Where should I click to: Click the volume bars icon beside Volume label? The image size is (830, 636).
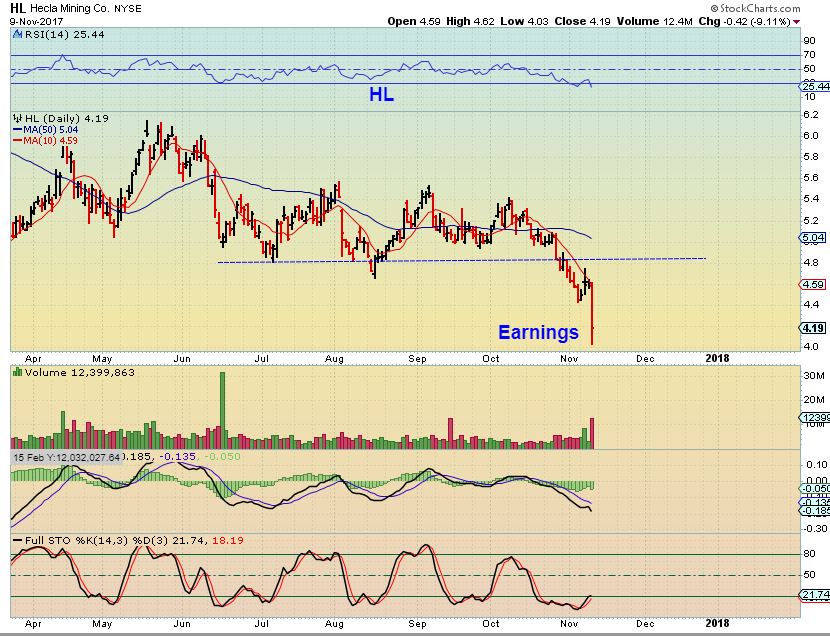(17, 372)
